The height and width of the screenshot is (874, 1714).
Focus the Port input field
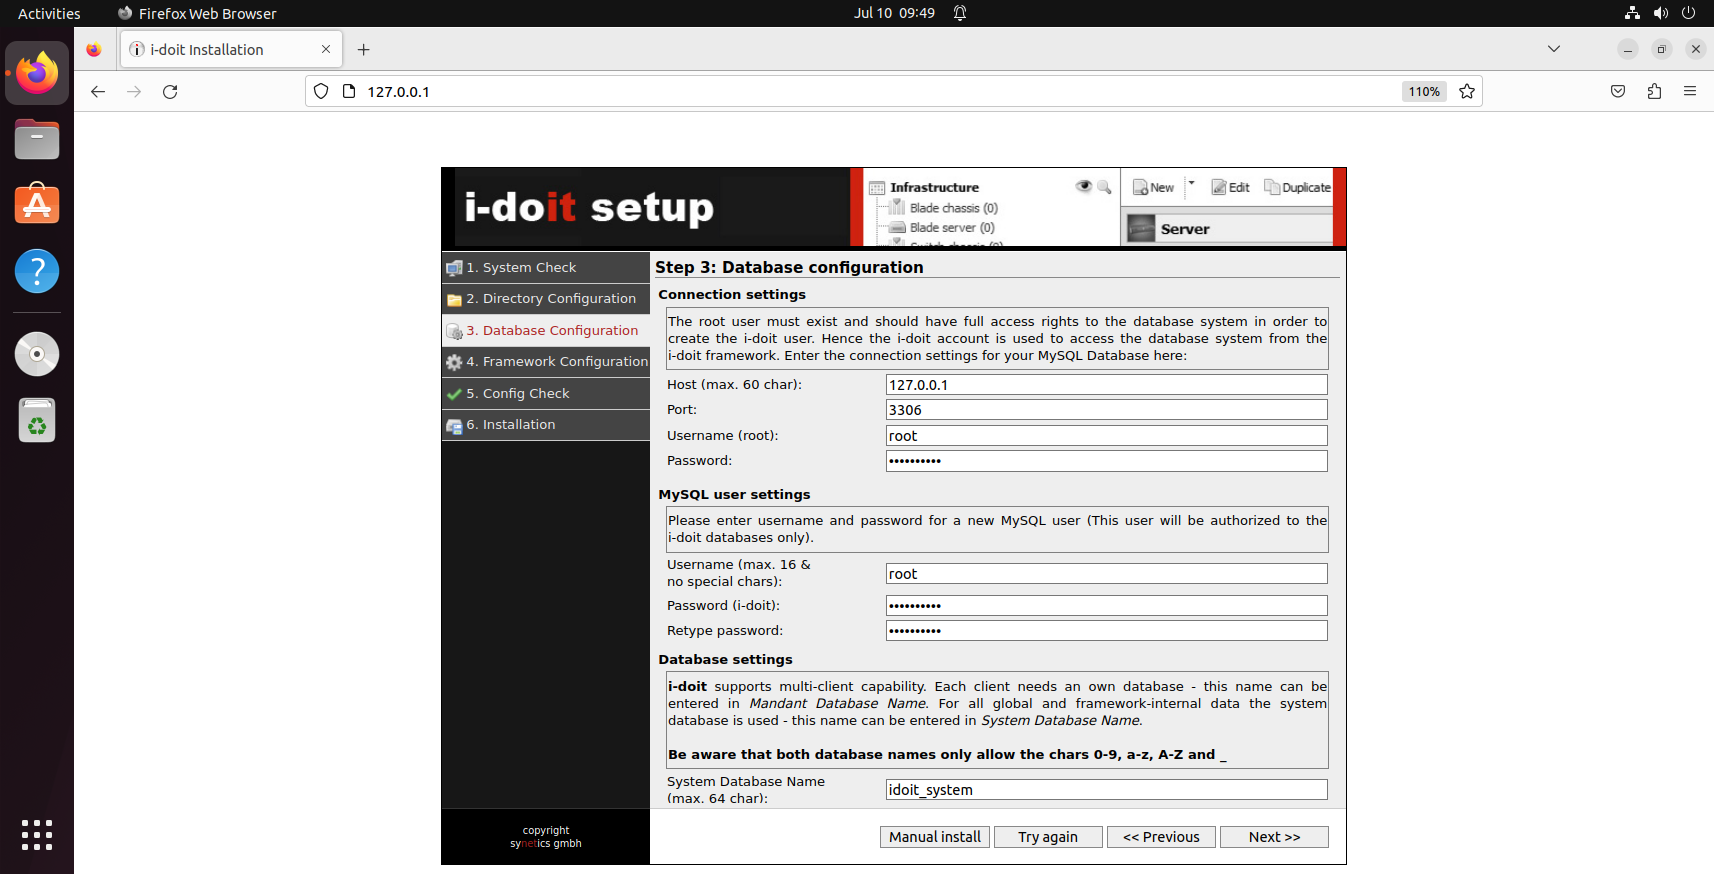click(x=1107, y=410)
